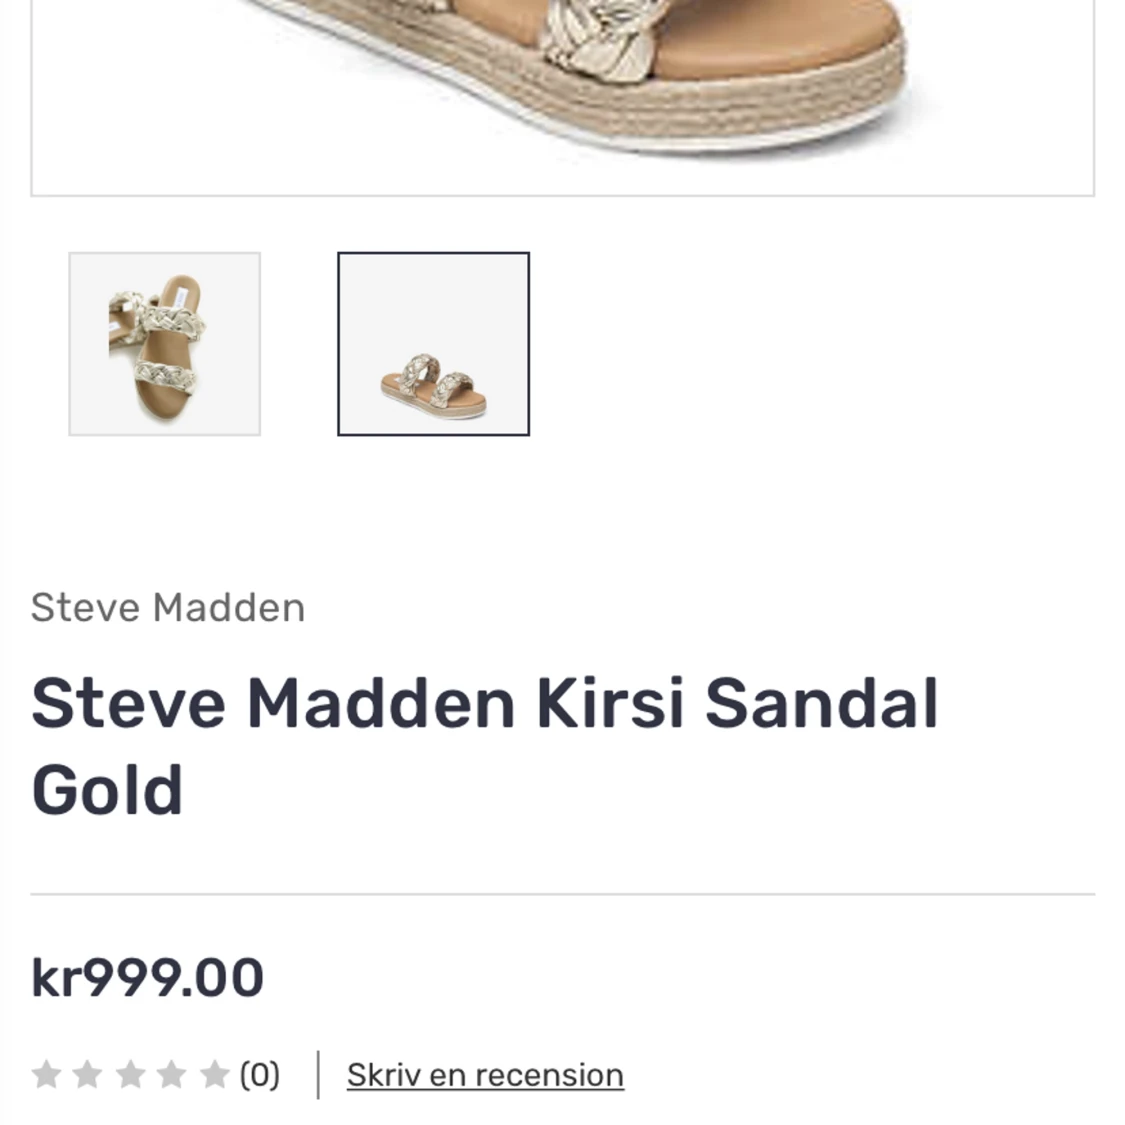Click the divider line between rating and review link
The image size is (1125, 1125).
point(317,1074)
